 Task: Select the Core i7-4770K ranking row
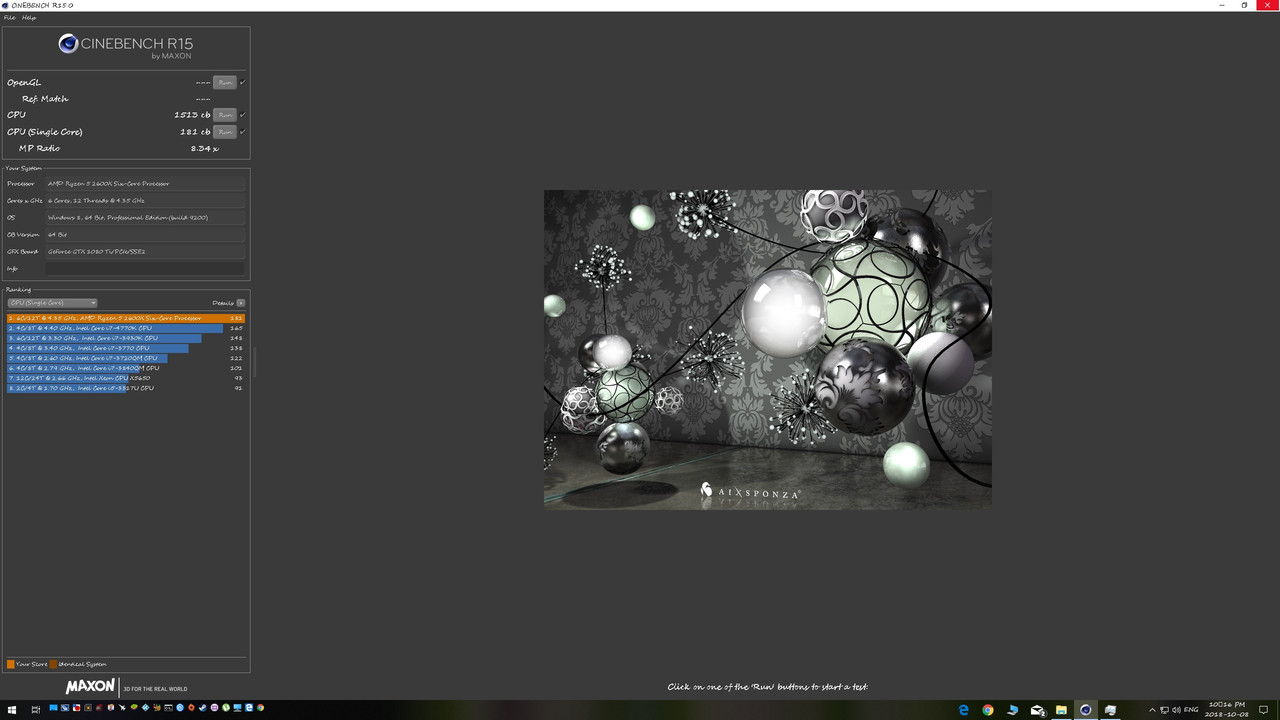126,328
